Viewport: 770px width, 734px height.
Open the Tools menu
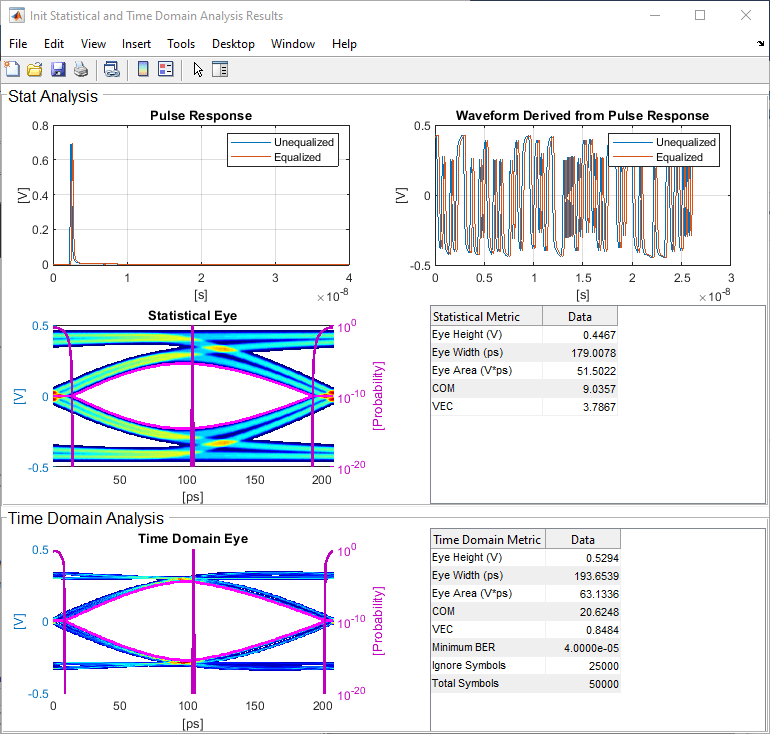181,44
